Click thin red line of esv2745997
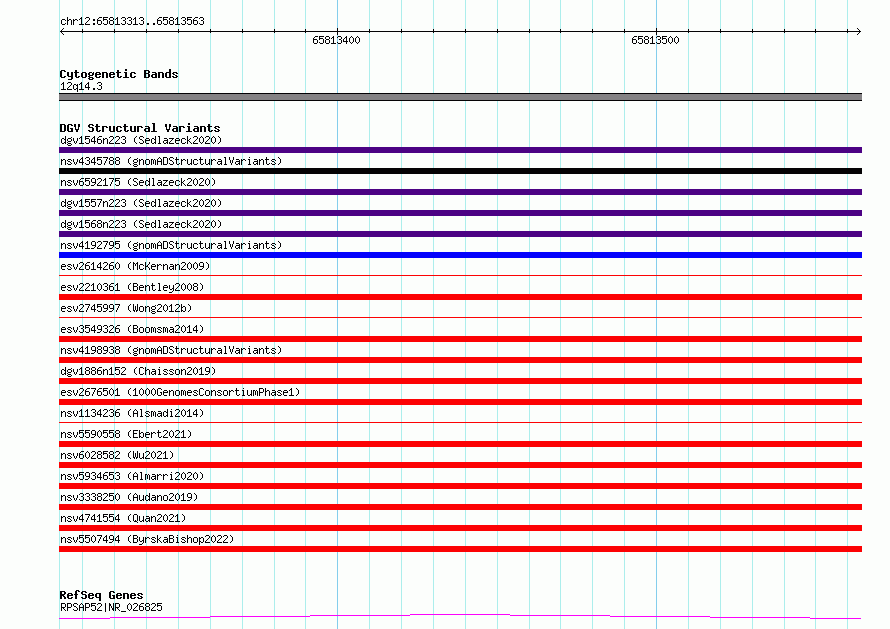This screenshot has height=629, width=890. click(460, 317)
